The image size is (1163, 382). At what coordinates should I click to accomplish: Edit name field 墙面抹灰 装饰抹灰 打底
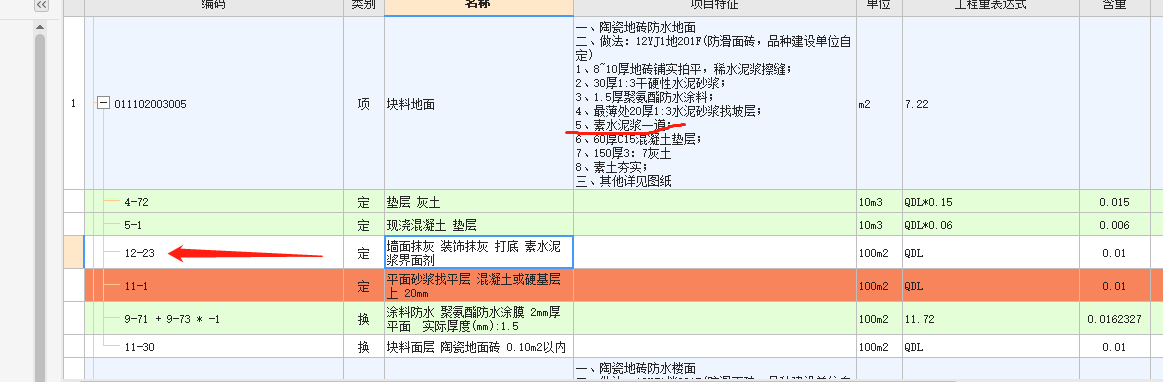coord(478,253)
